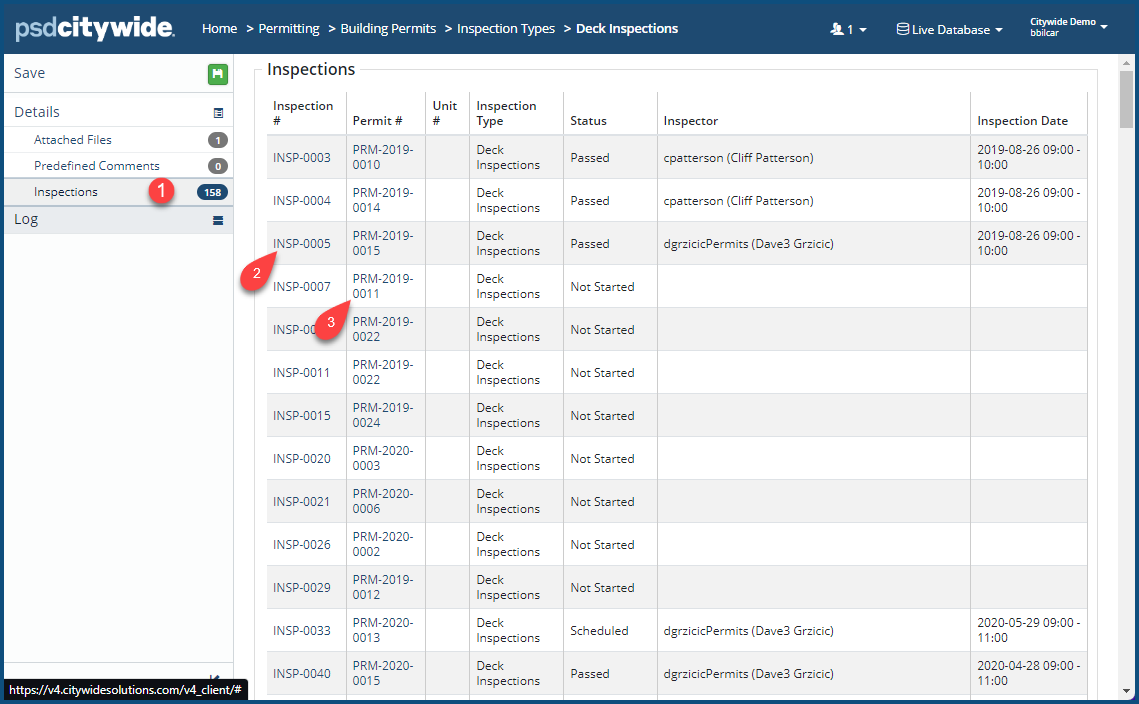The width and height of the screenshot is (1139, 704).
Task: Click Scheduled status for INSP-0033
Action: tap(599, 631)
